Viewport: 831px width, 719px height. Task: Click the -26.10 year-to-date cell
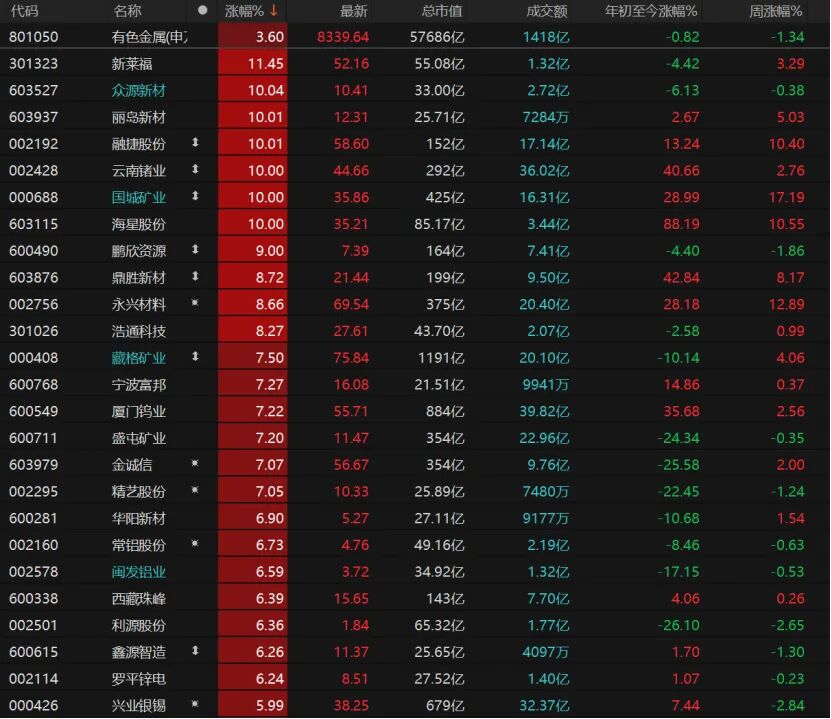pos(678,626)
